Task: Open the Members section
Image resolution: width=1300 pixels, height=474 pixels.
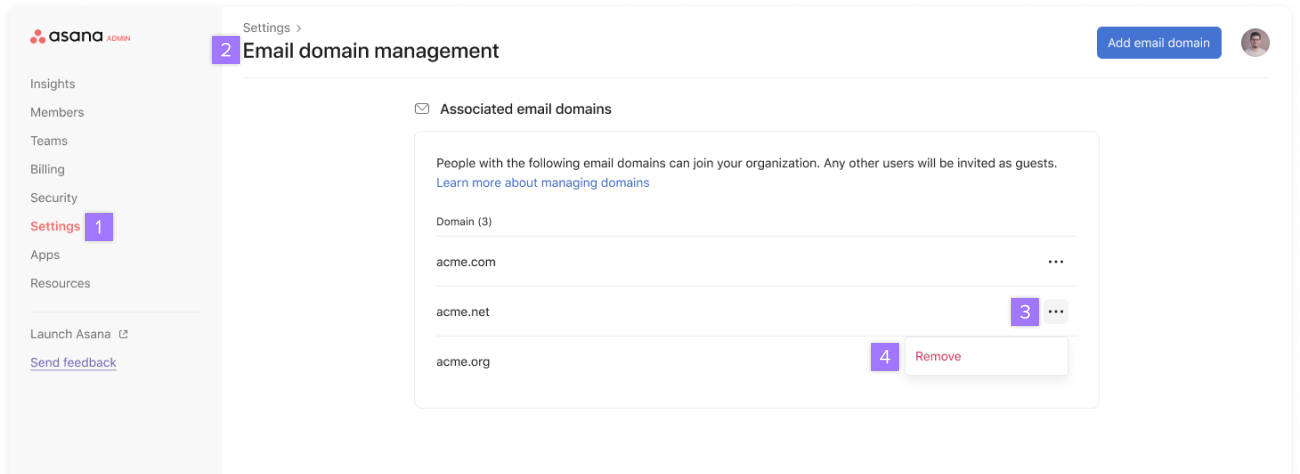Action: pyautogui.click(x=57, y=112)
